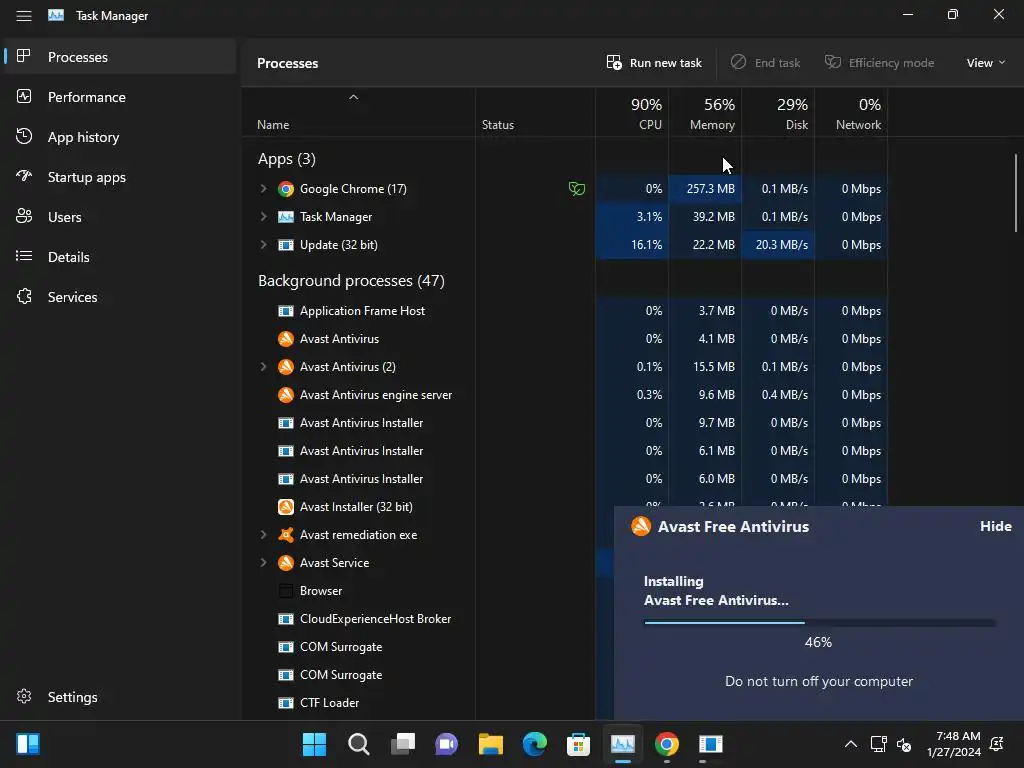
Task: Open Task View on taskbar
Action: tap(402, 744)
